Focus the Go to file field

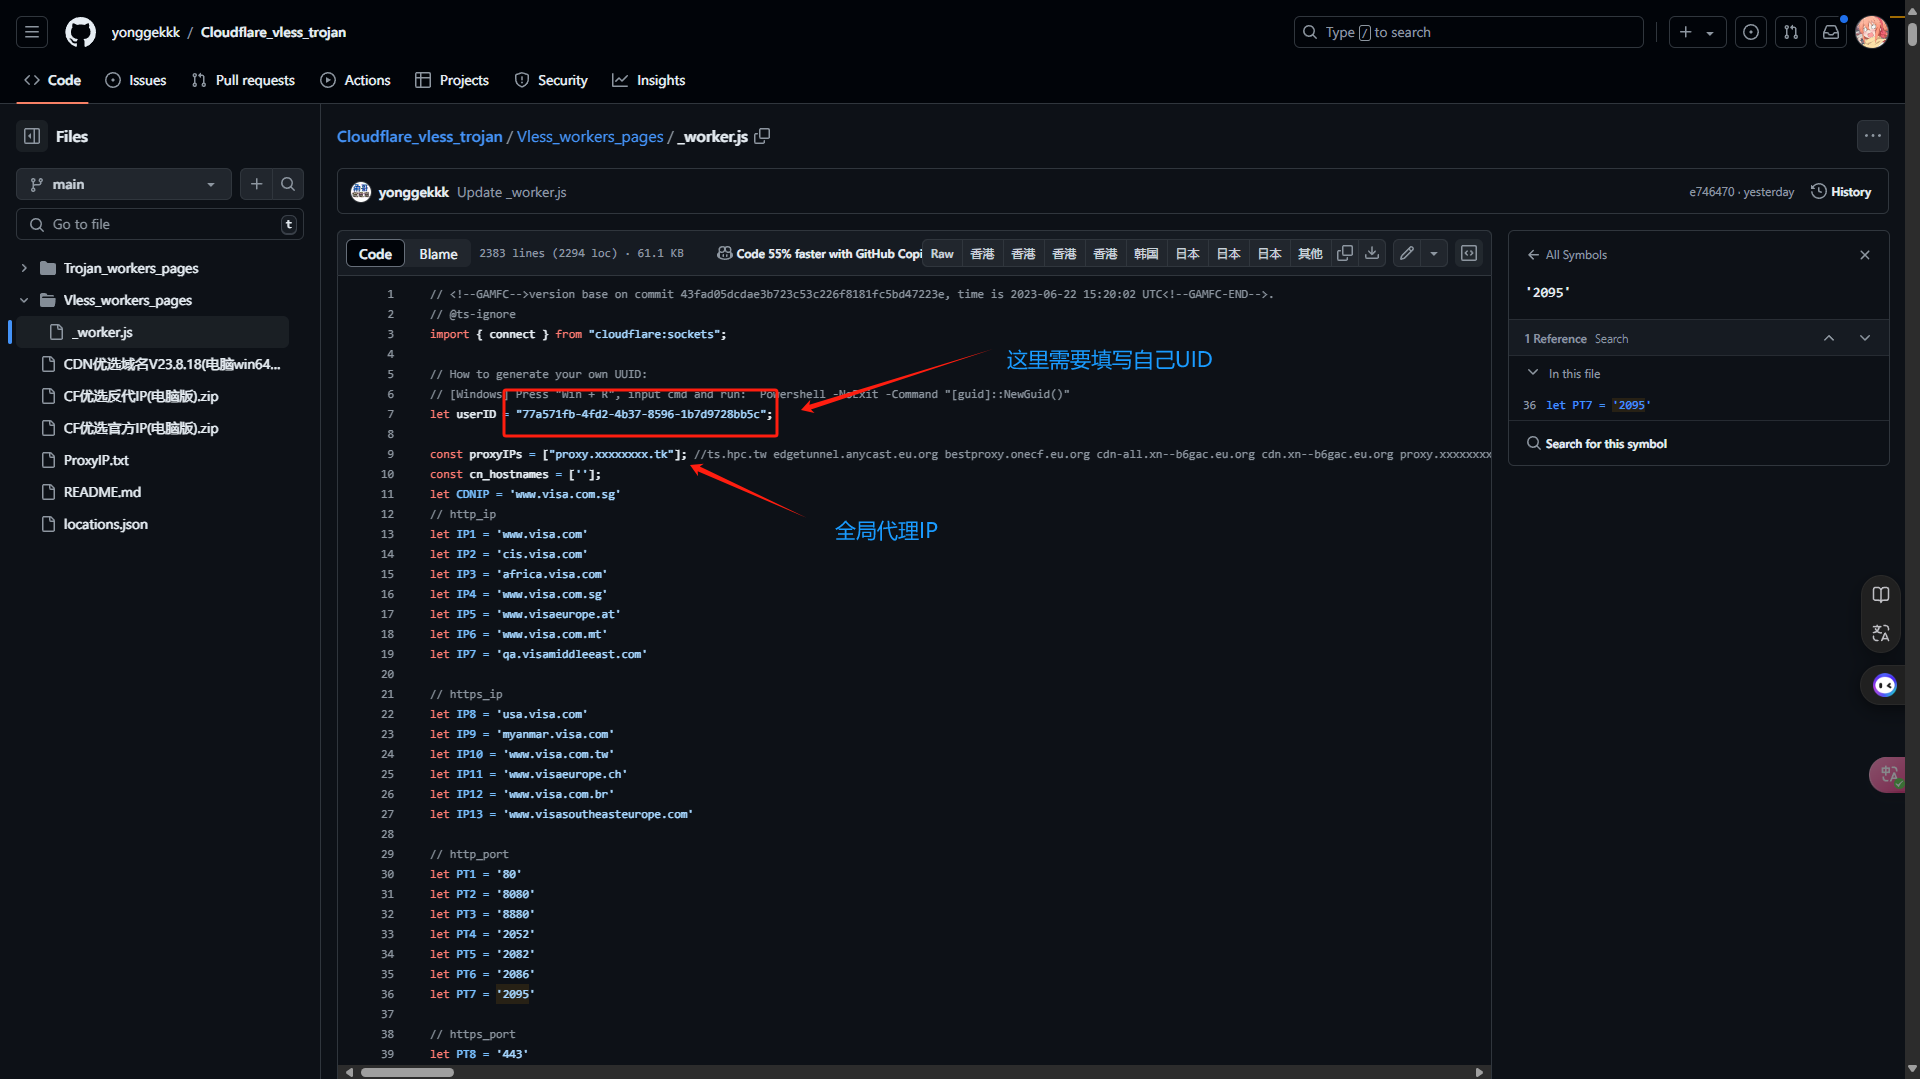point(160,224)
